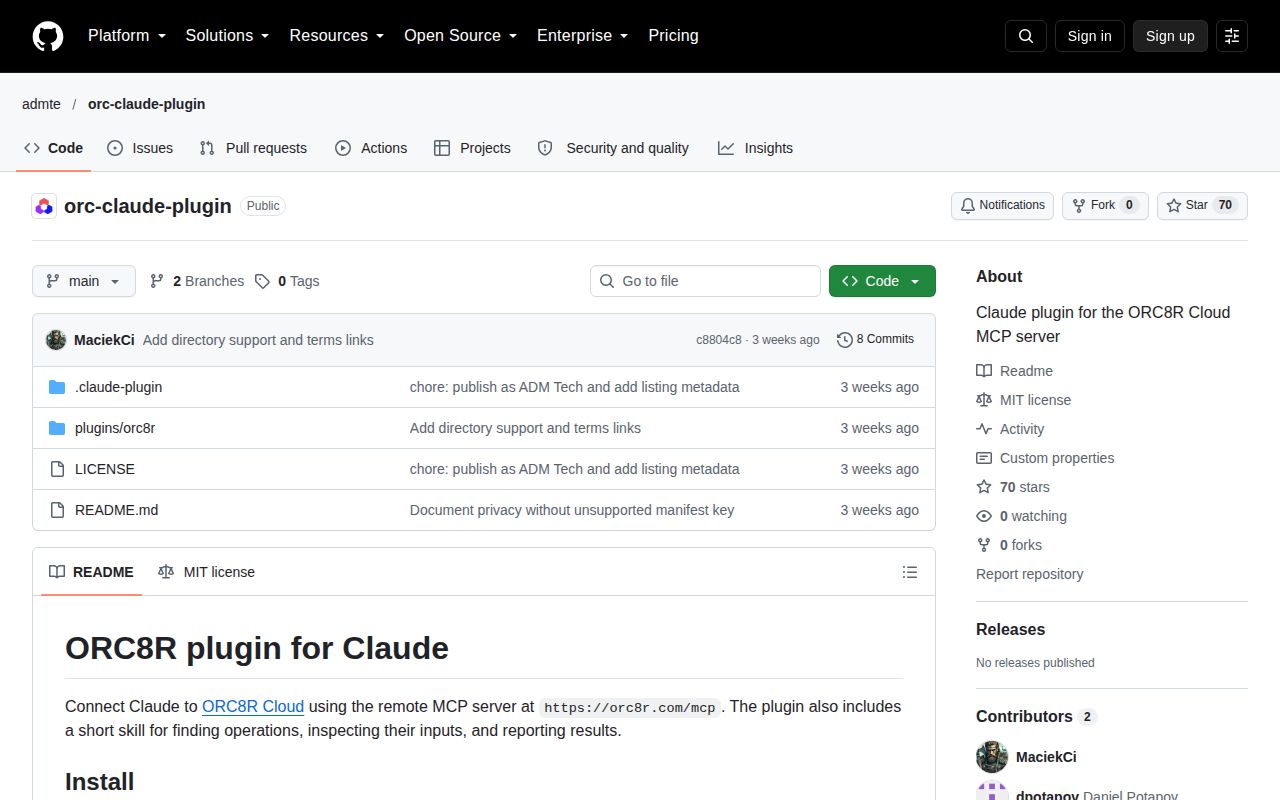1280x800 pixels.
Task: Click MaciekCi avatar under Contributors
Action: click(992, 757)
